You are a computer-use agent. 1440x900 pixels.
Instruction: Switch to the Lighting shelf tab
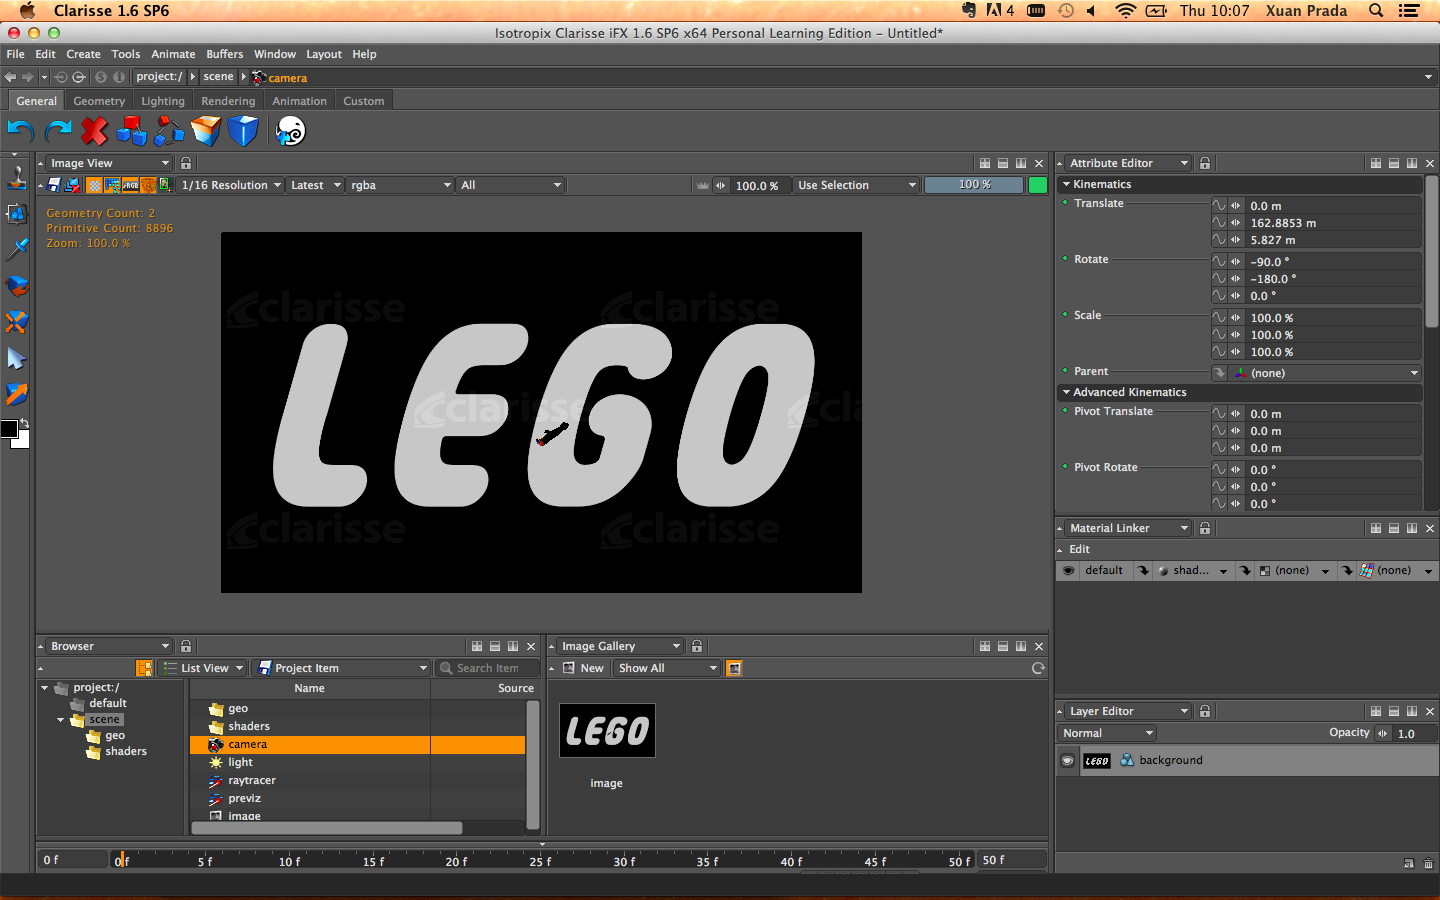(163, 101)
